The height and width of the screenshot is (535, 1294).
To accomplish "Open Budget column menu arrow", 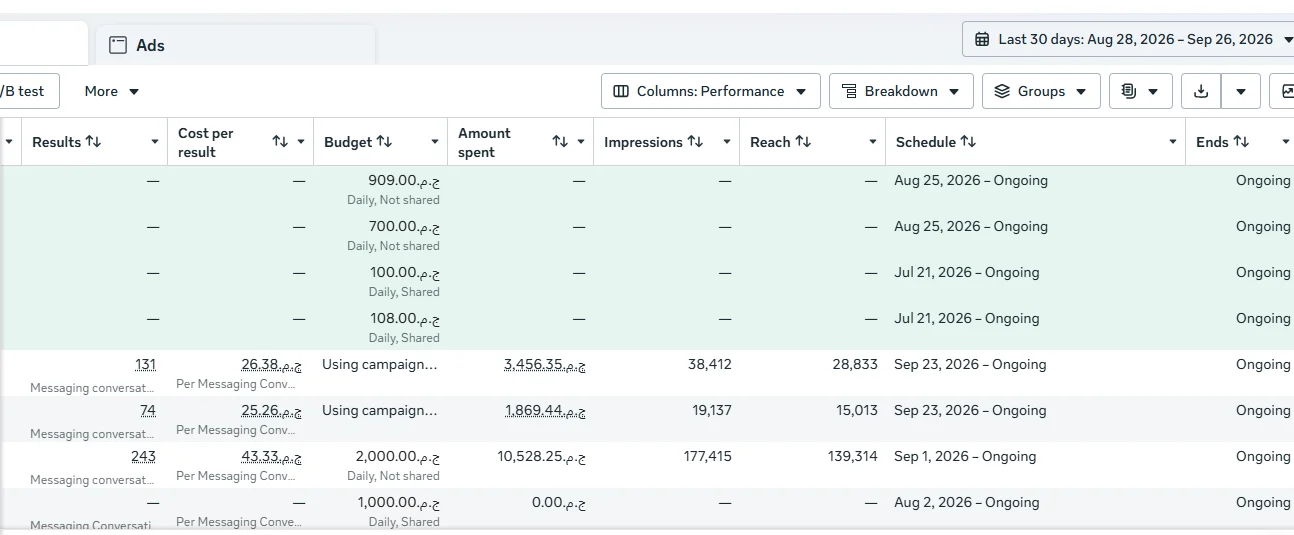I will point(434,142).
